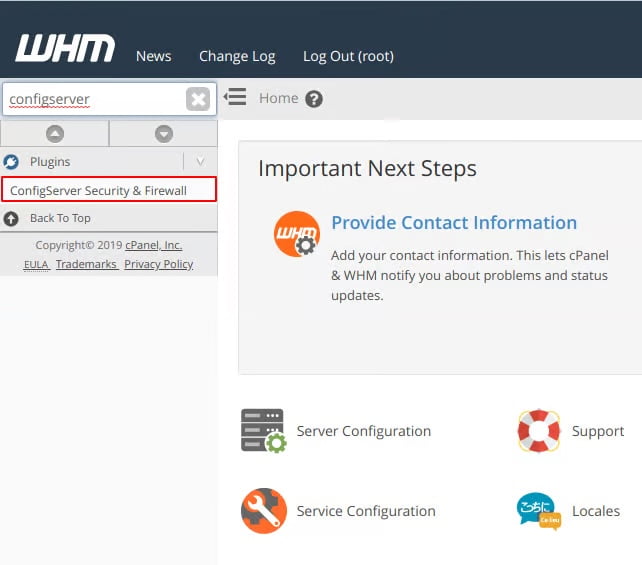Screen dimensions: 642x565
Task: Open ConfigServer Security & Firewall
Action: [109, 190]
